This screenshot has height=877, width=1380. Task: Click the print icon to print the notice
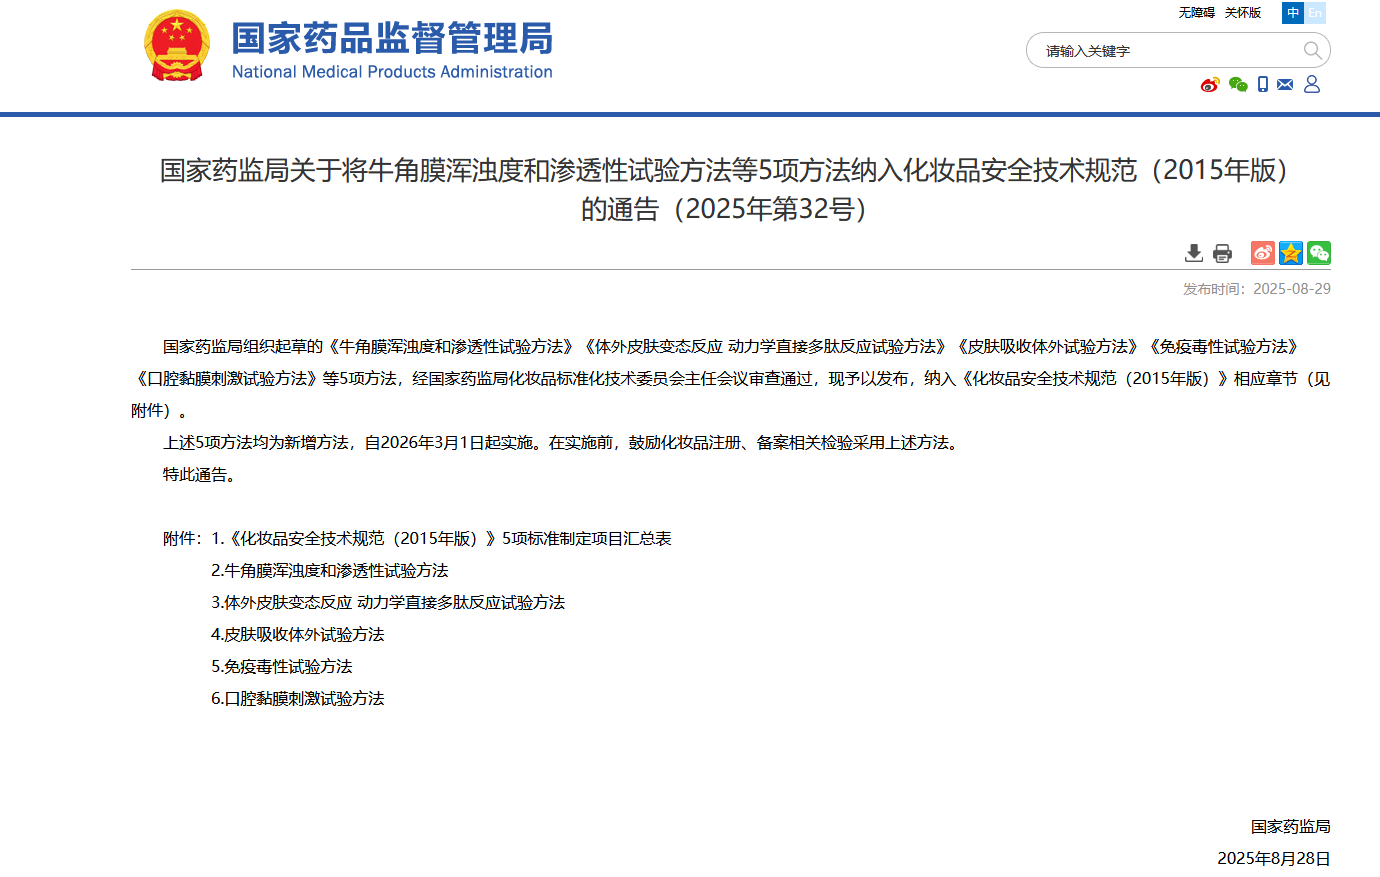point(1222,254)
